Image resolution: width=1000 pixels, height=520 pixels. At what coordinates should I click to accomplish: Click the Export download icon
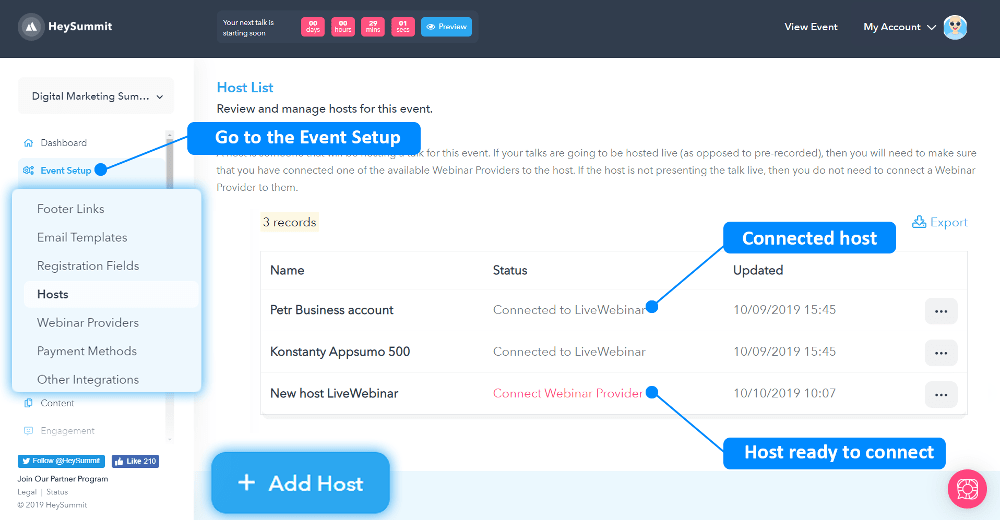[x=919, y=221]
